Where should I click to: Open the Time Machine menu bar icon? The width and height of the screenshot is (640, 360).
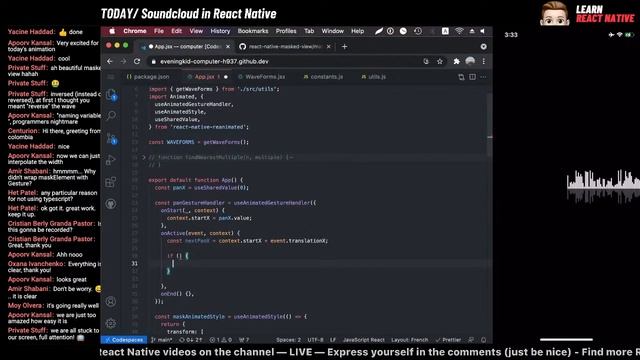tap(418, 31)
